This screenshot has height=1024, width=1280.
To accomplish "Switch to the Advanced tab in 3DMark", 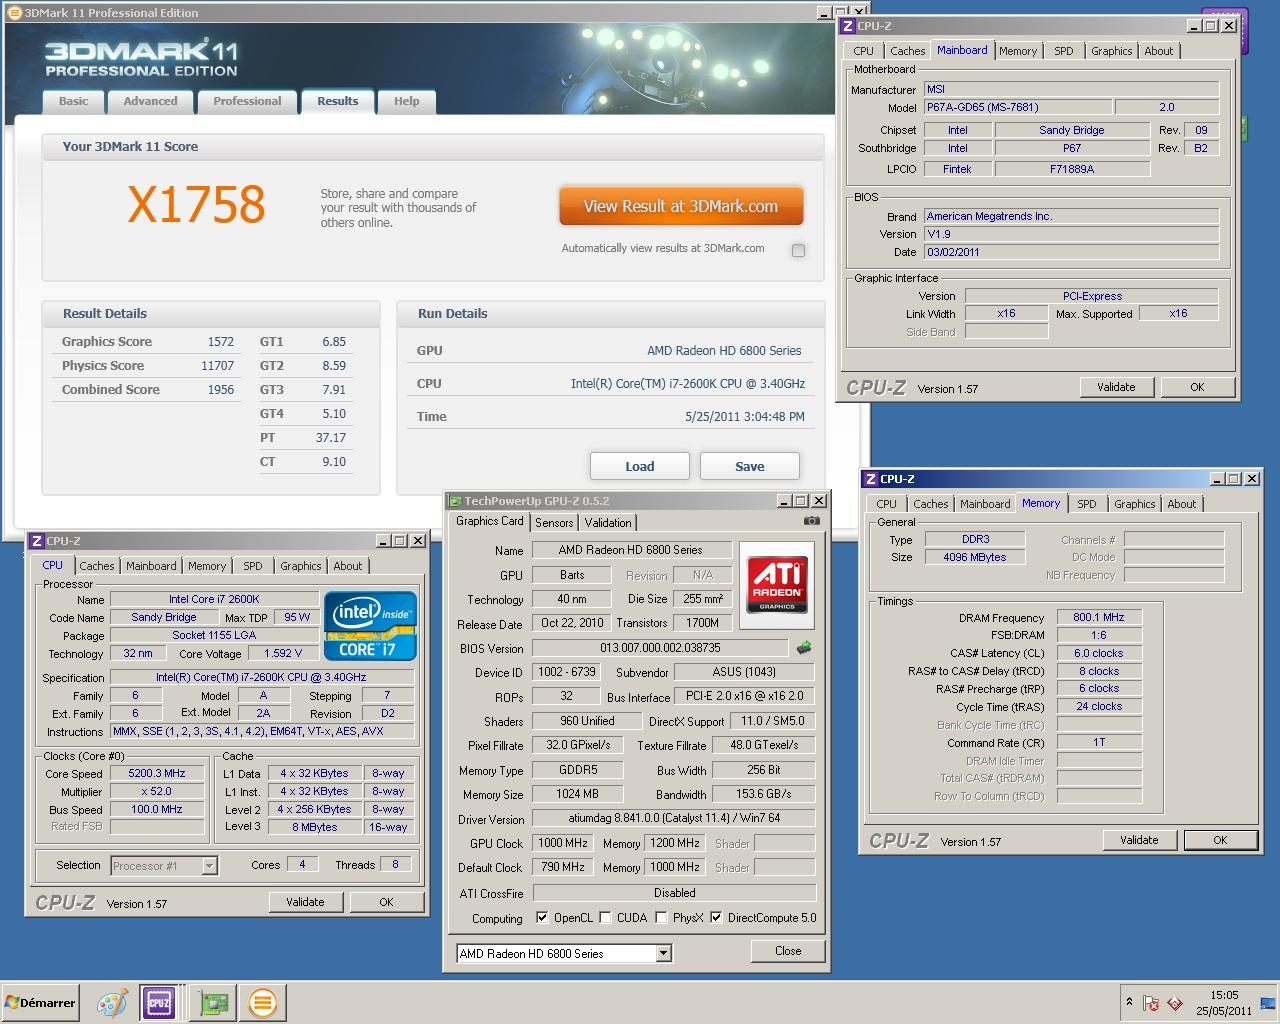I will [x=150, y=101].
